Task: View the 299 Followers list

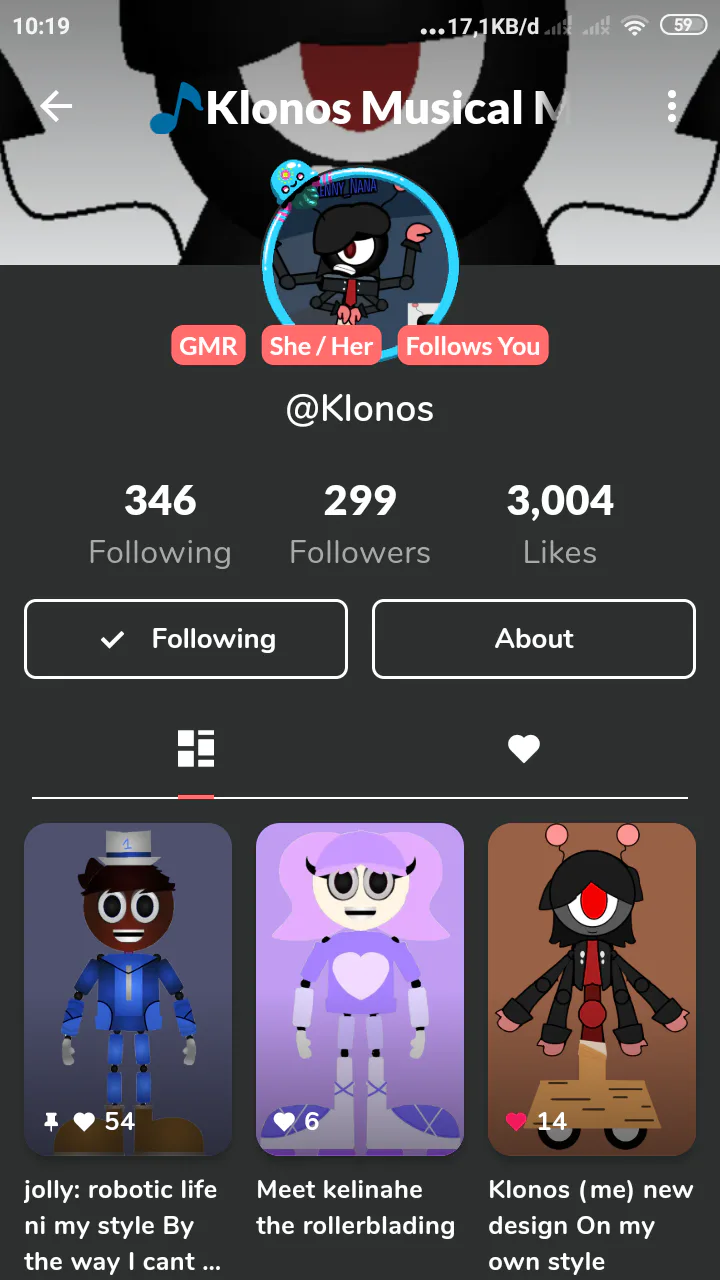Action: (x=360, y=524)
